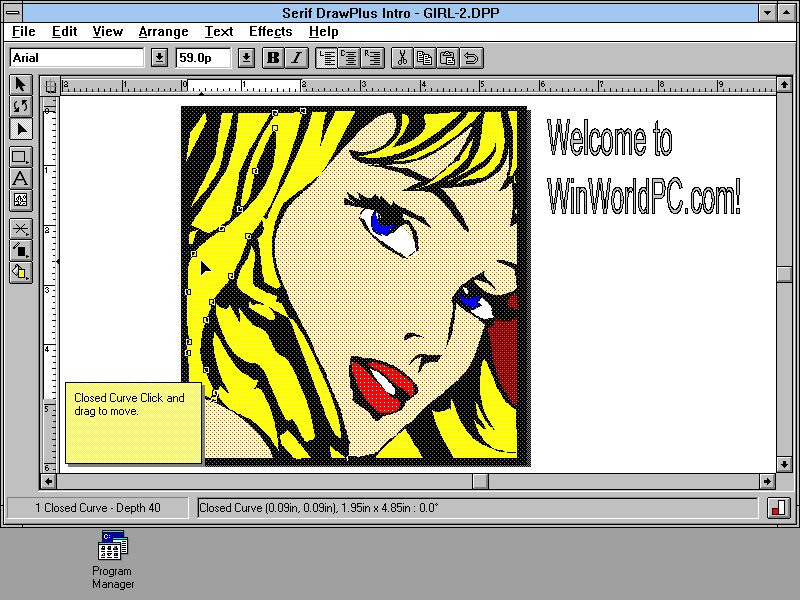Click the horizontal scrollbar left arrow
The image size is (800, 600).
[x=48, y=481]
